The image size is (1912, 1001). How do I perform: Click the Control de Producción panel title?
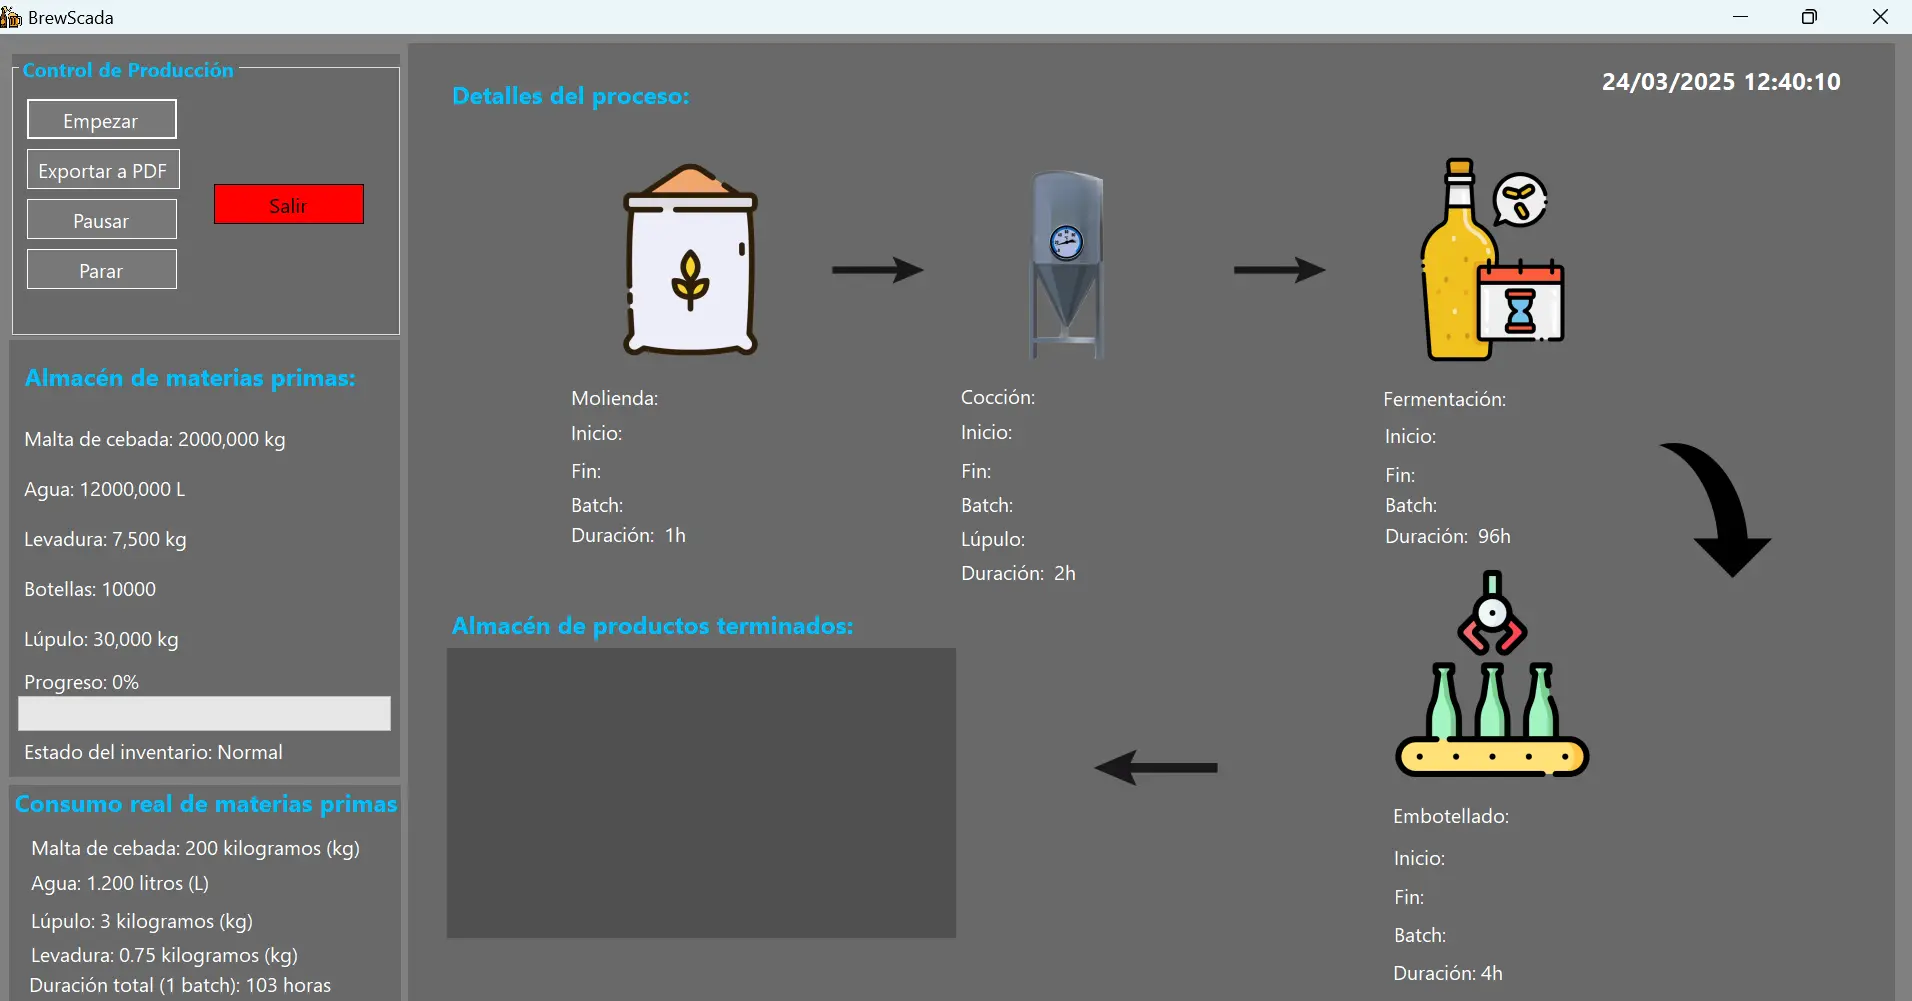tap(128, 69)
